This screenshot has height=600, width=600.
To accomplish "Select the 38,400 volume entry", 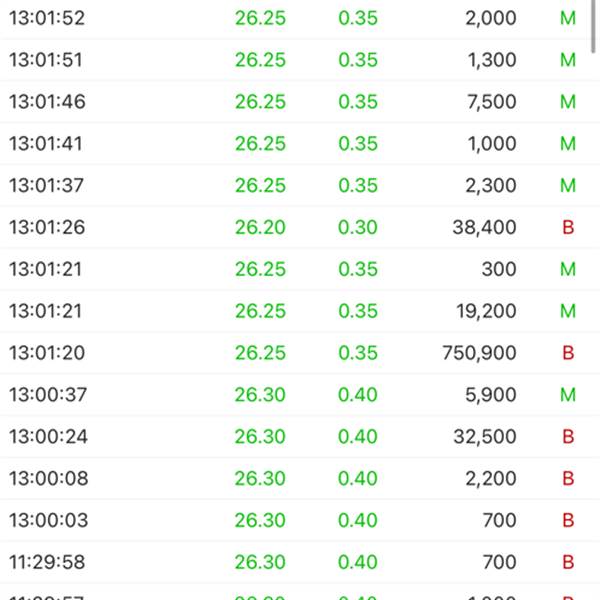I will (484, 227).
